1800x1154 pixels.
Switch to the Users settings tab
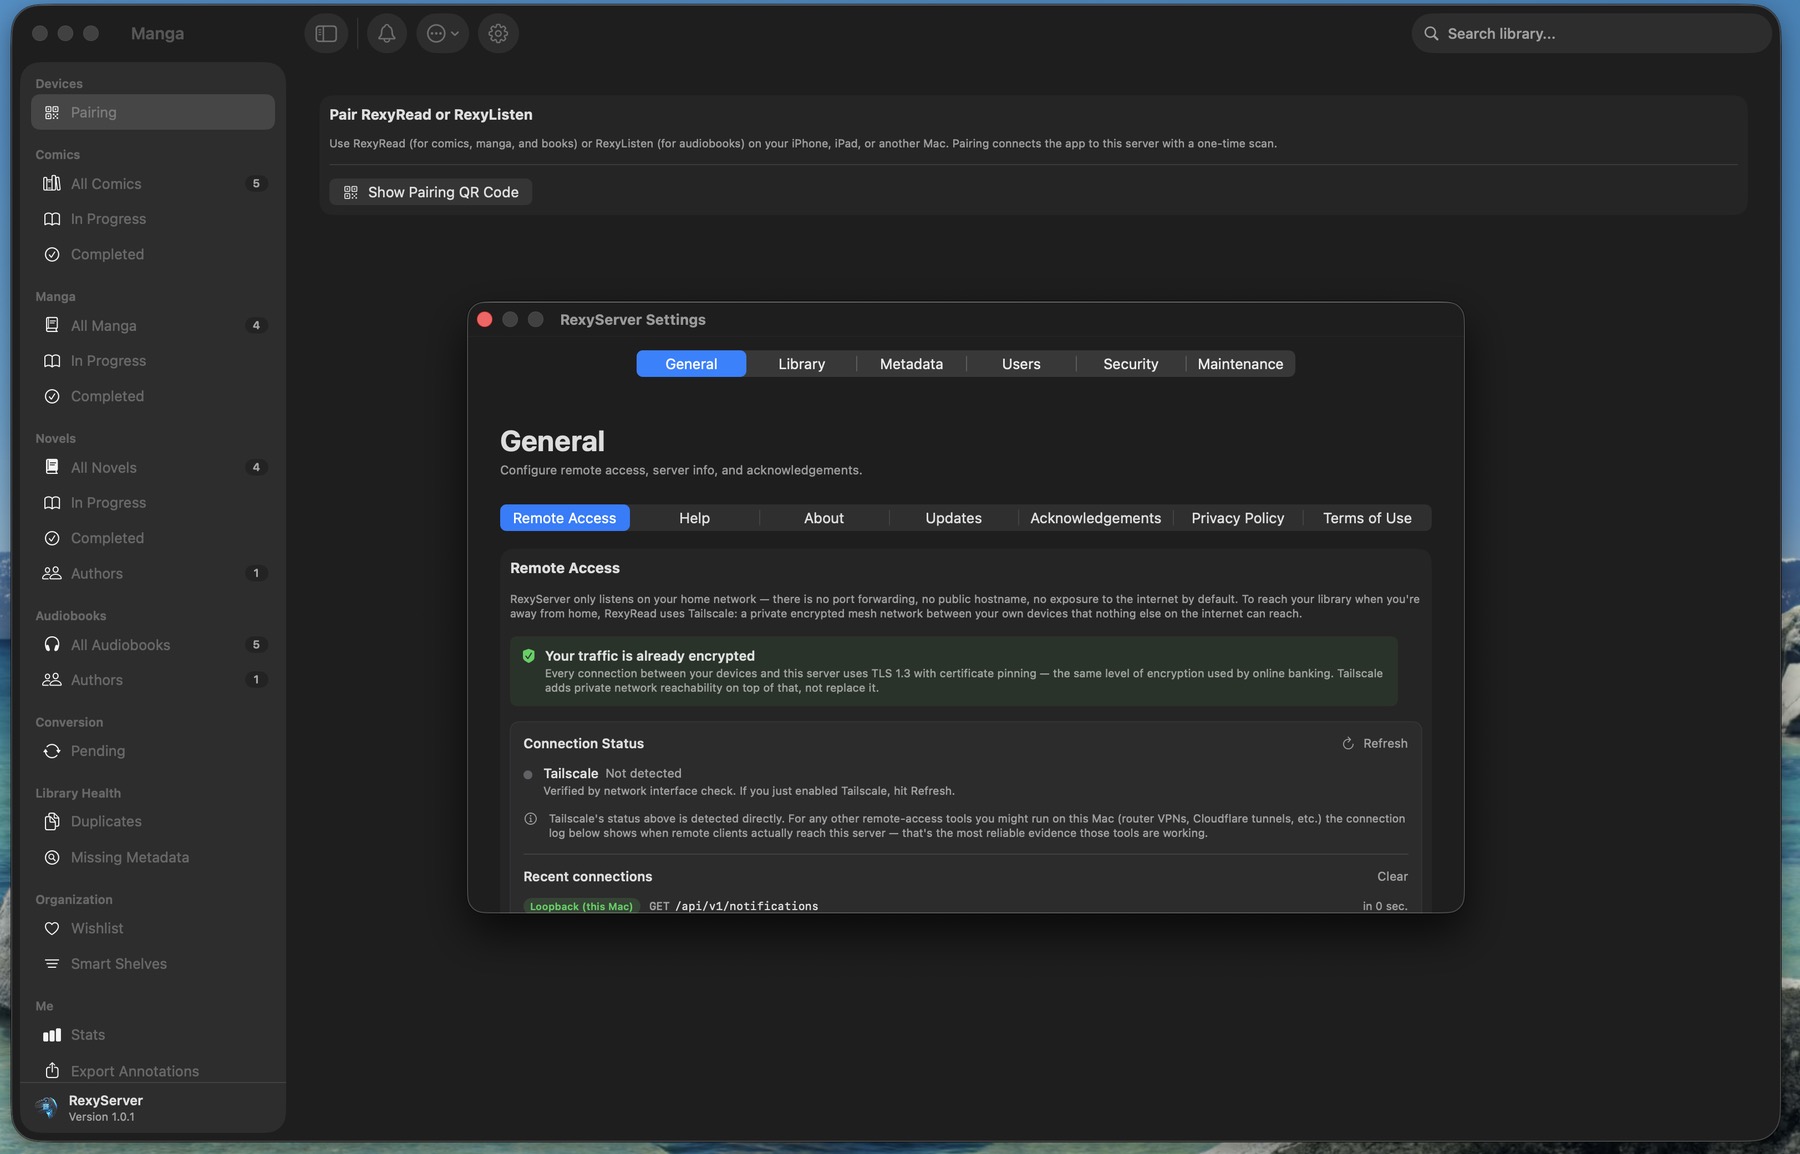click(x=1021, y=364)
